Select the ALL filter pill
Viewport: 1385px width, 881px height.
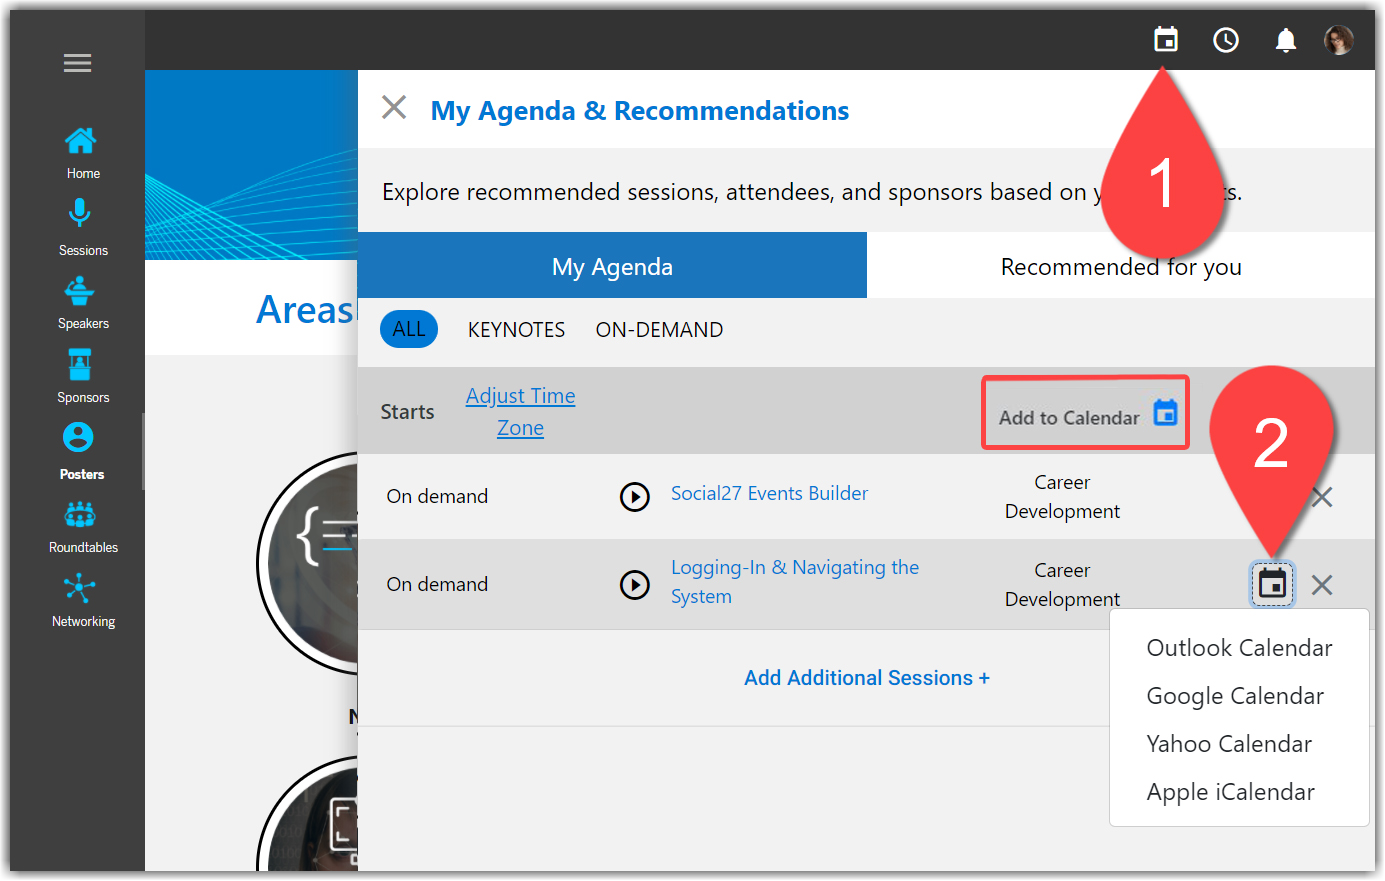408,329
